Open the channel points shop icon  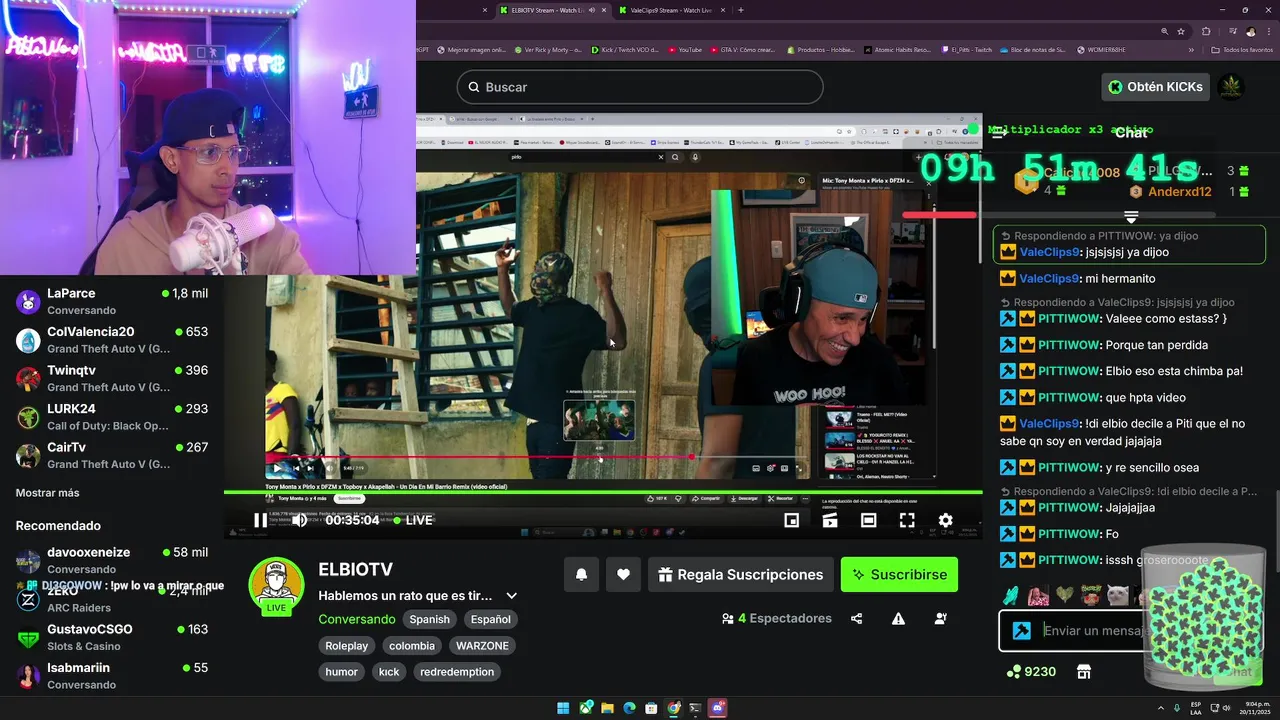pos(1083,672)
